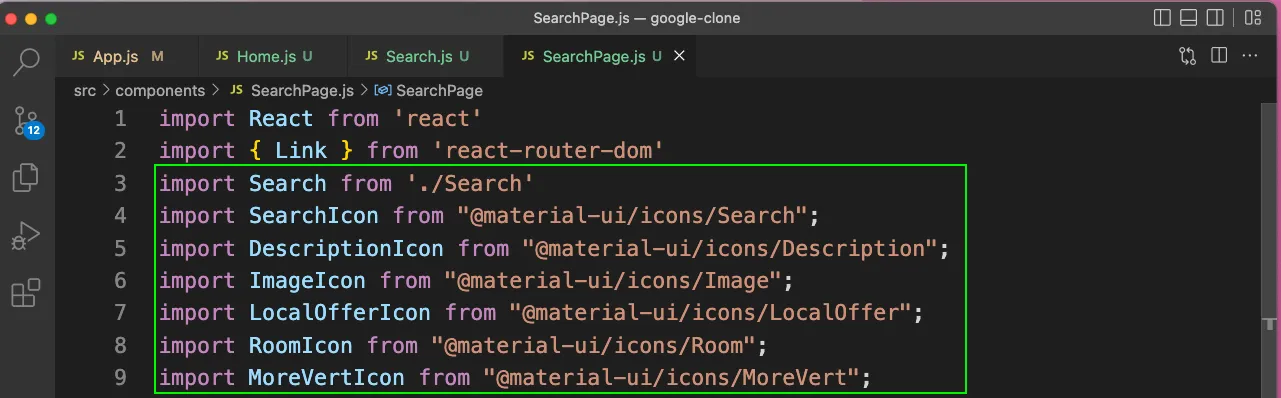Open Run and Debug view
This screenshot has width=1281, height=398.
(x=25, y=237)
